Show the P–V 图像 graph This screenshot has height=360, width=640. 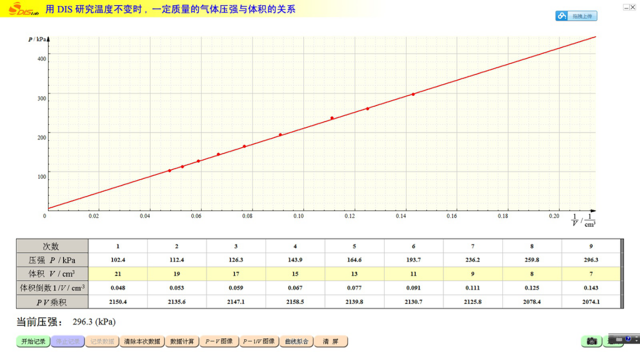(x=219, y=341)
